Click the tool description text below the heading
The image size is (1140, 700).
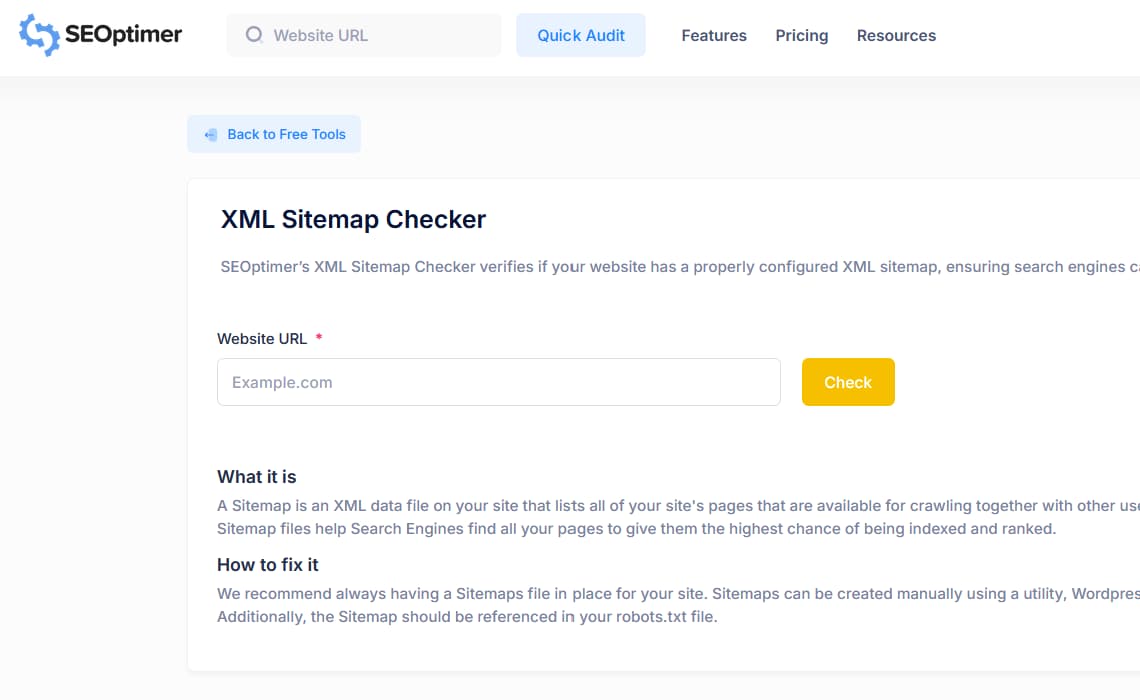600,266
